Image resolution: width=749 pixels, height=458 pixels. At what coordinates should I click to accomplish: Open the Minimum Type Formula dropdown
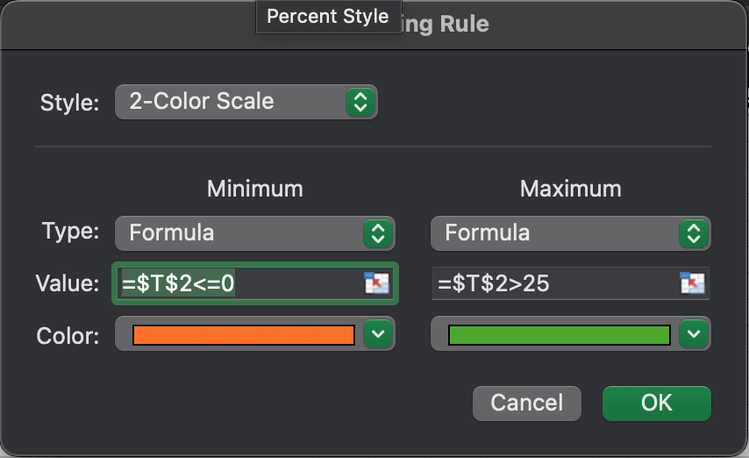[256, 233]
